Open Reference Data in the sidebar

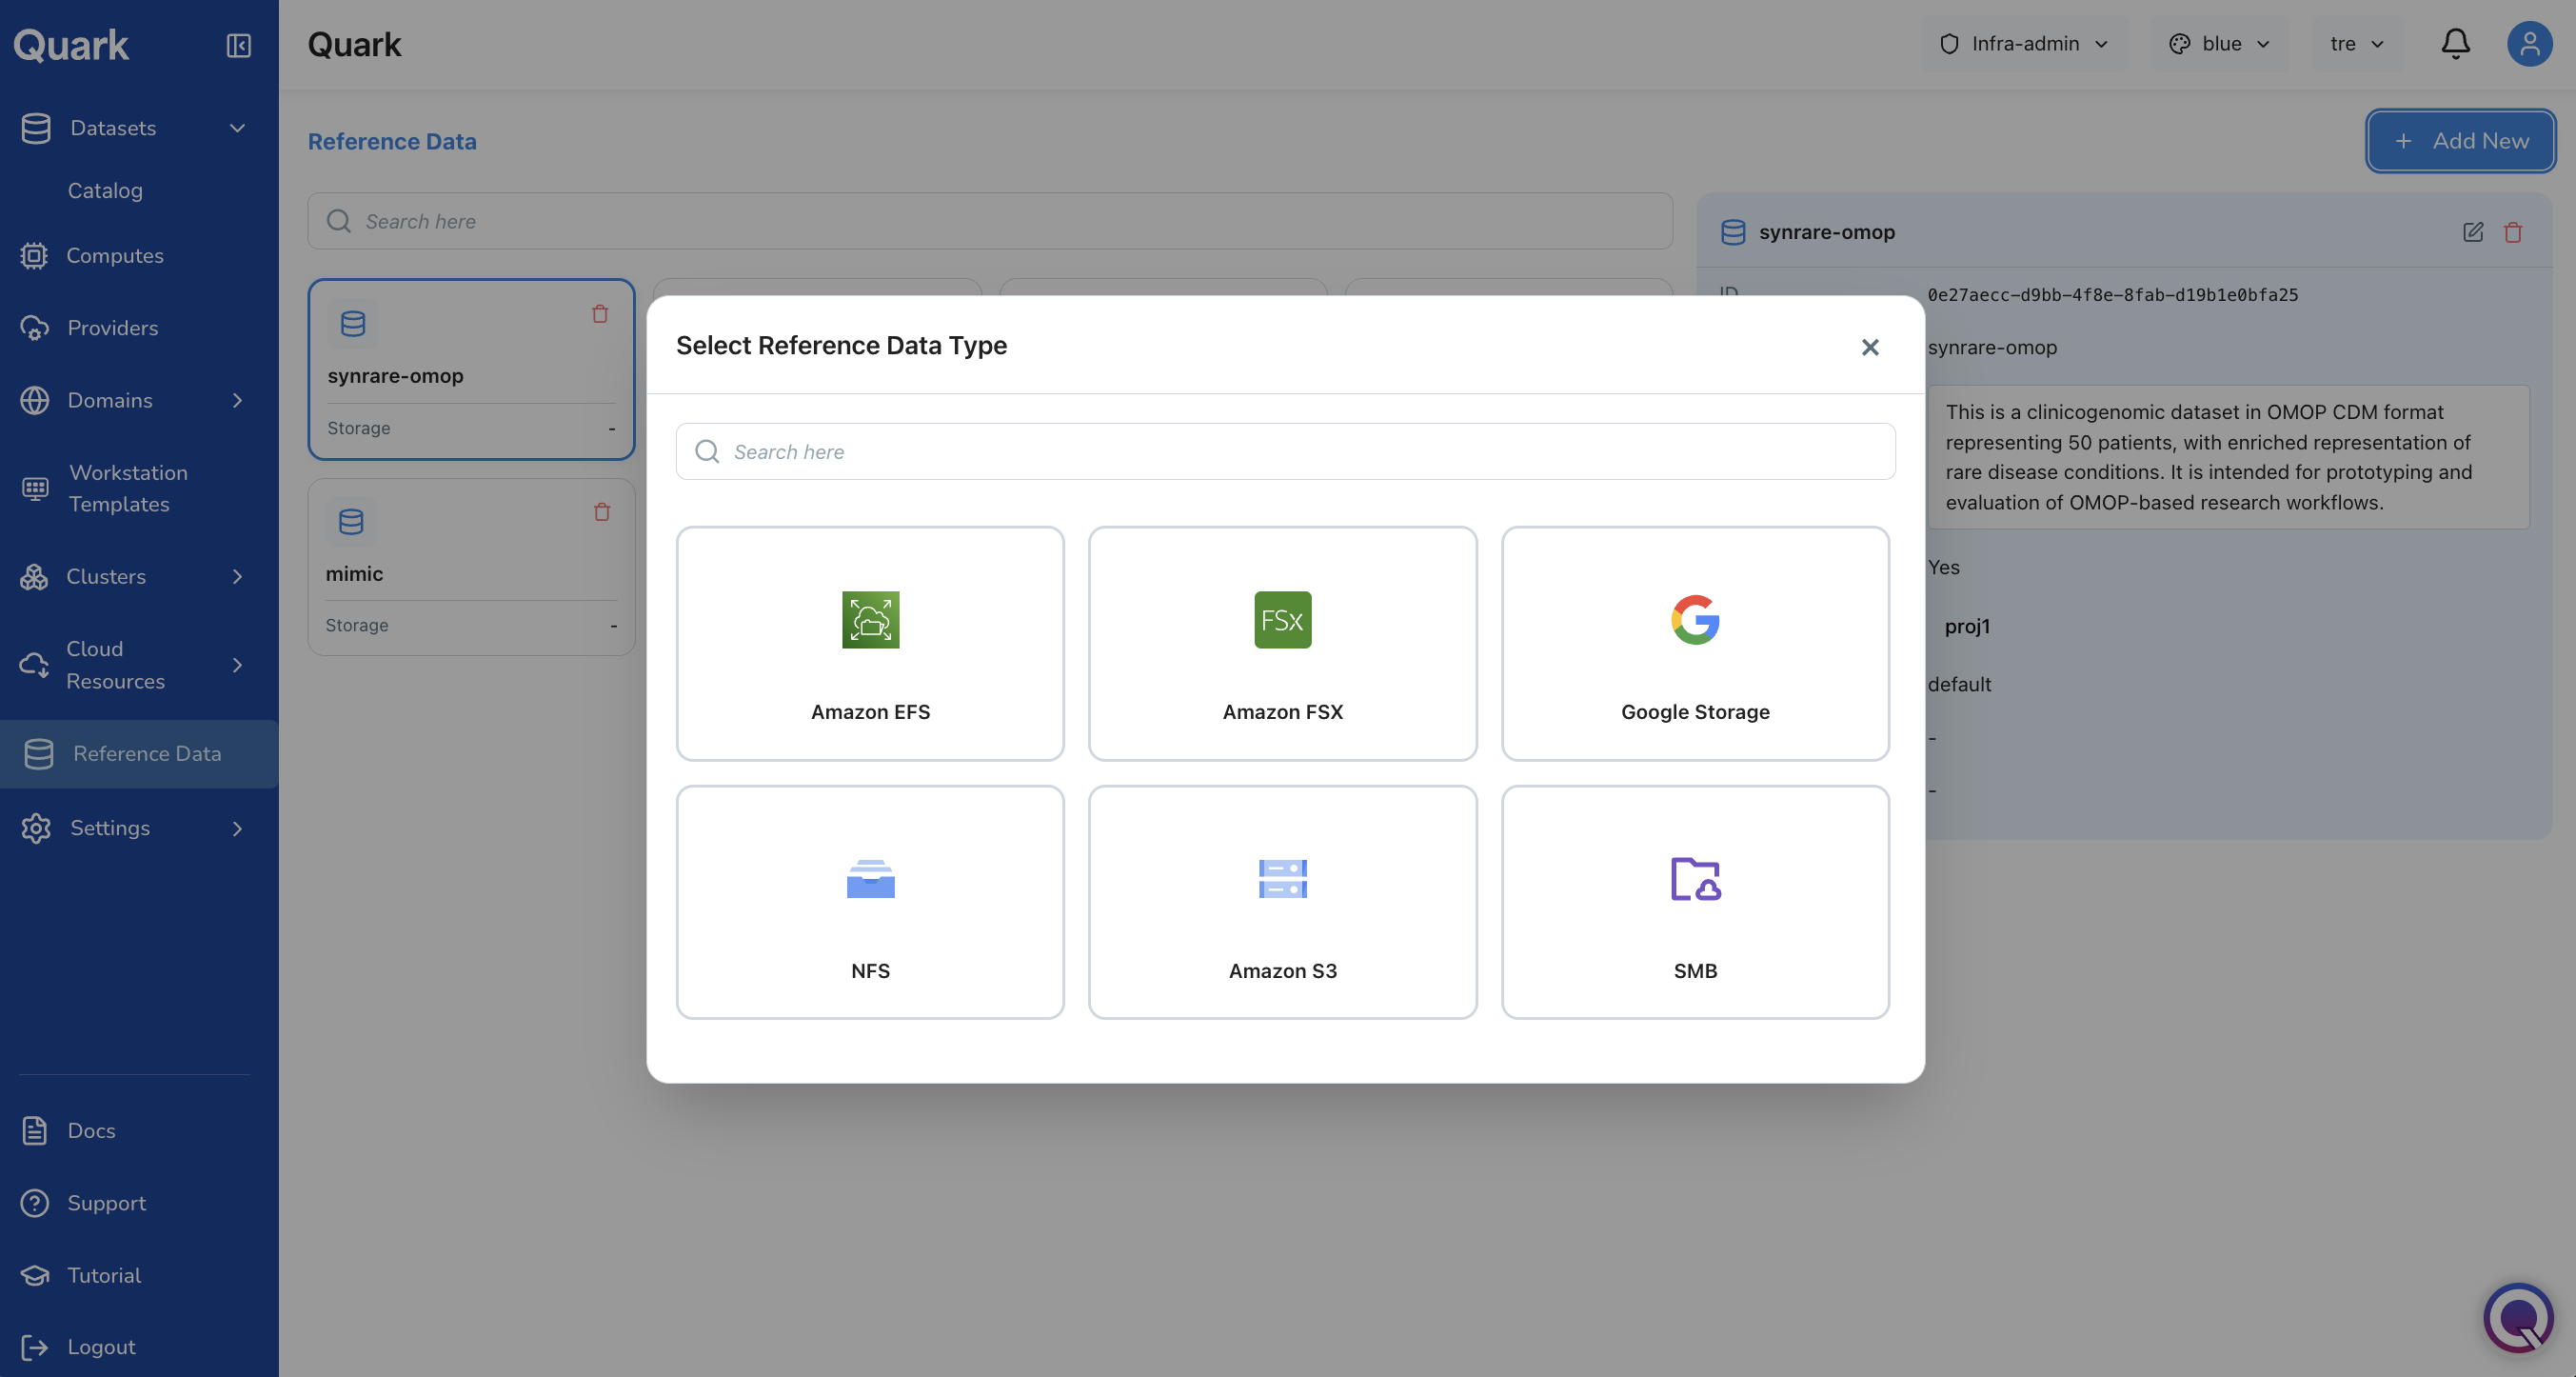click(x=139, y=754)
